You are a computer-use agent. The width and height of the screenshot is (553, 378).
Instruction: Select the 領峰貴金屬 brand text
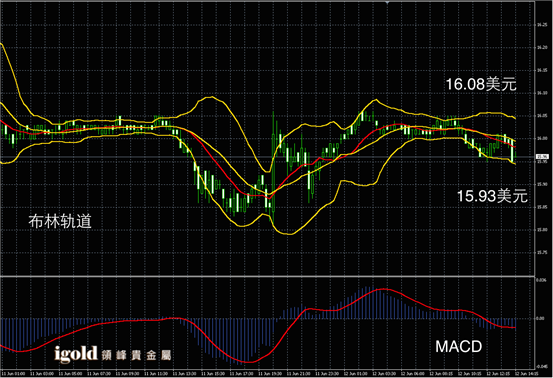tap(136, 355)
